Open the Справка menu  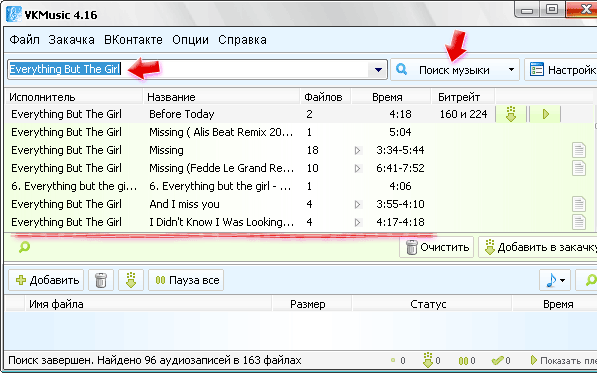coord(242,40)
